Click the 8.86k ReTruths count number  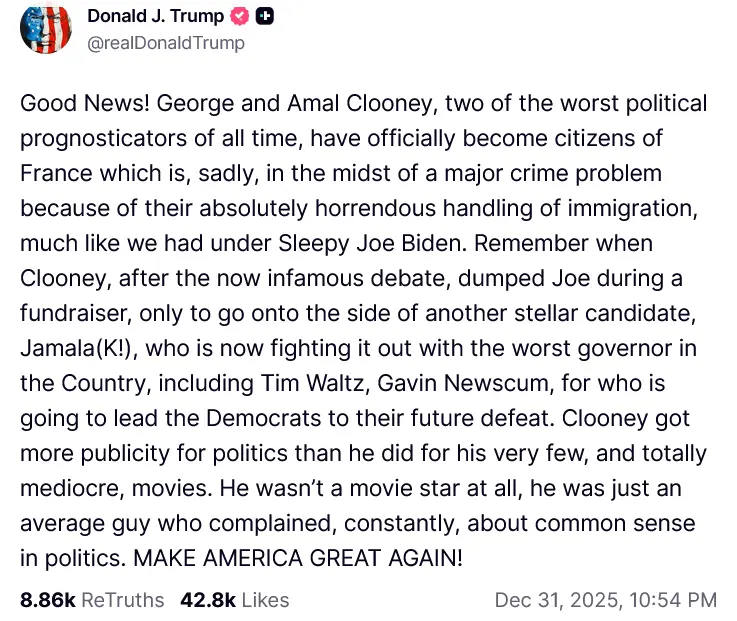tap(47, 600)
